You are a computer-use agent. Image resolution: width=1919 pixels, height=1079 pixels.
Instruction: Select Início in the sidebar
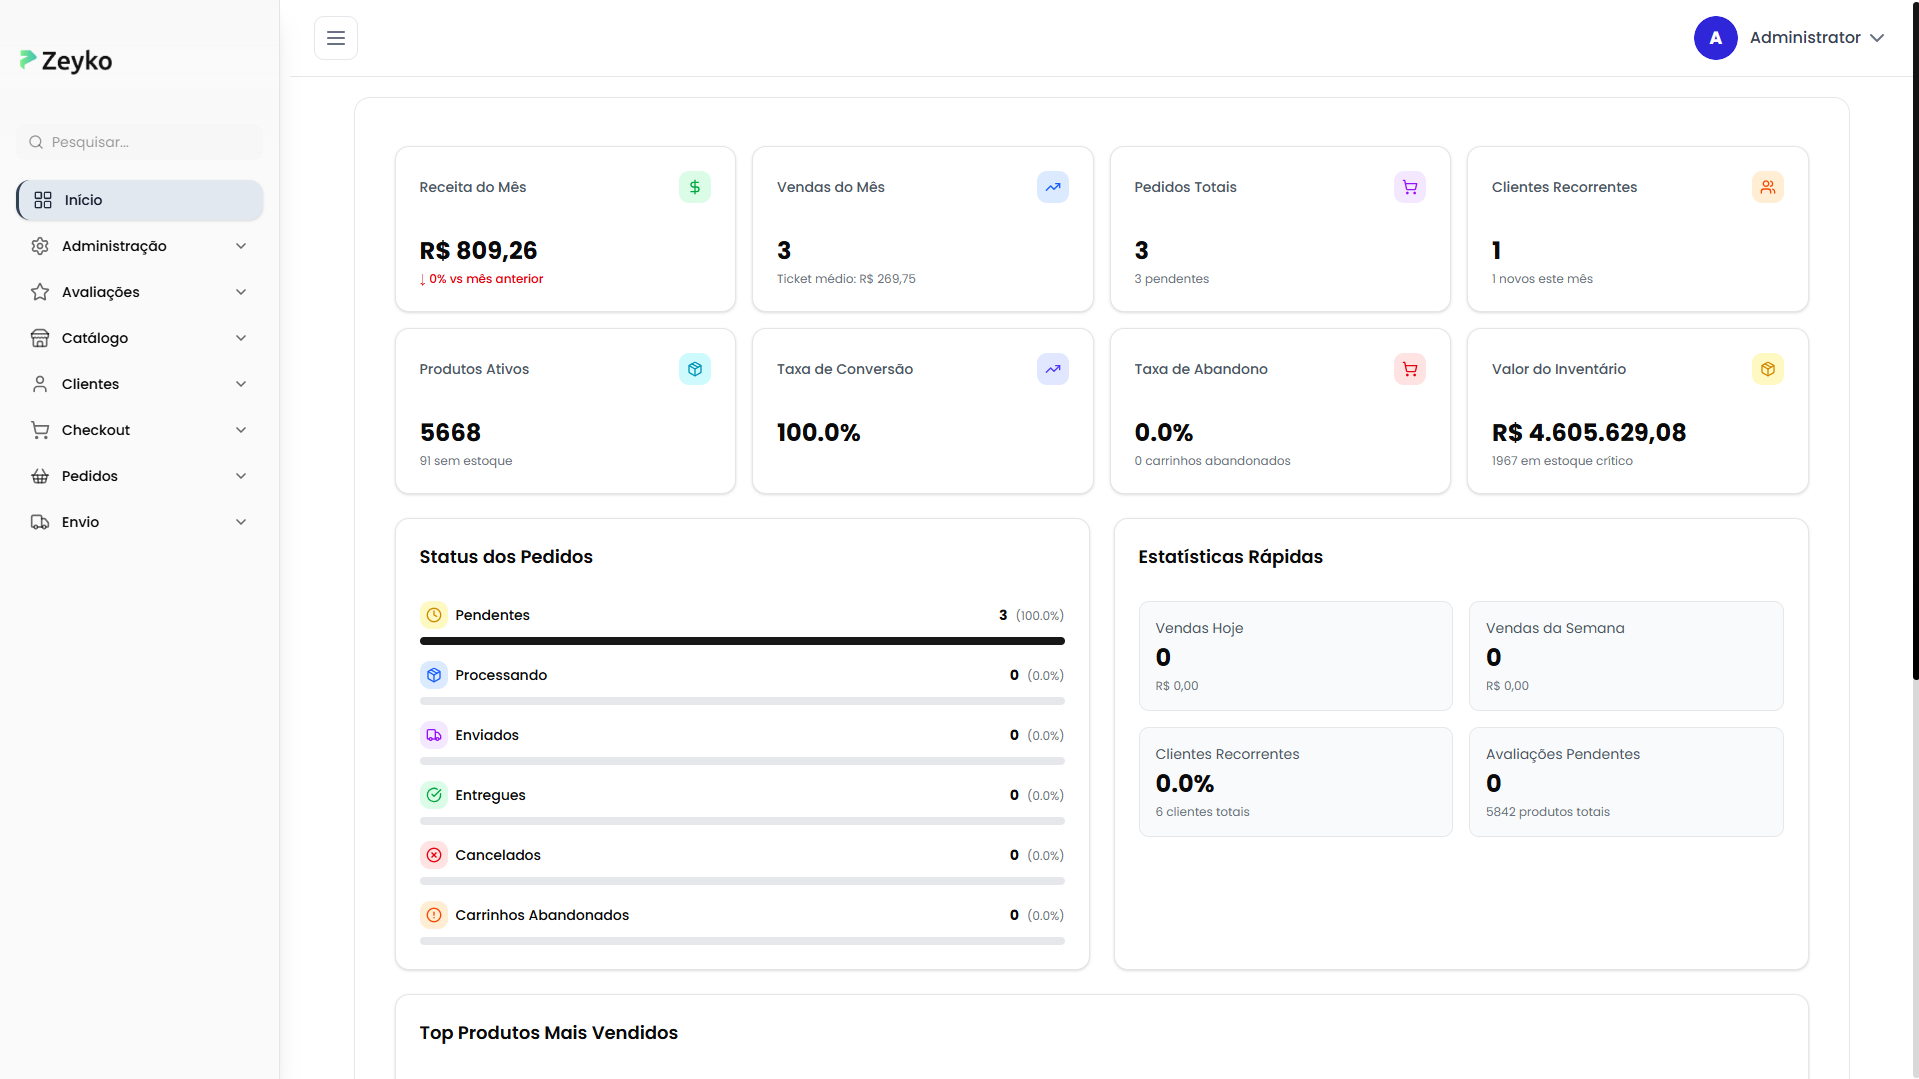pyautogui.click(x=139, y=200)
